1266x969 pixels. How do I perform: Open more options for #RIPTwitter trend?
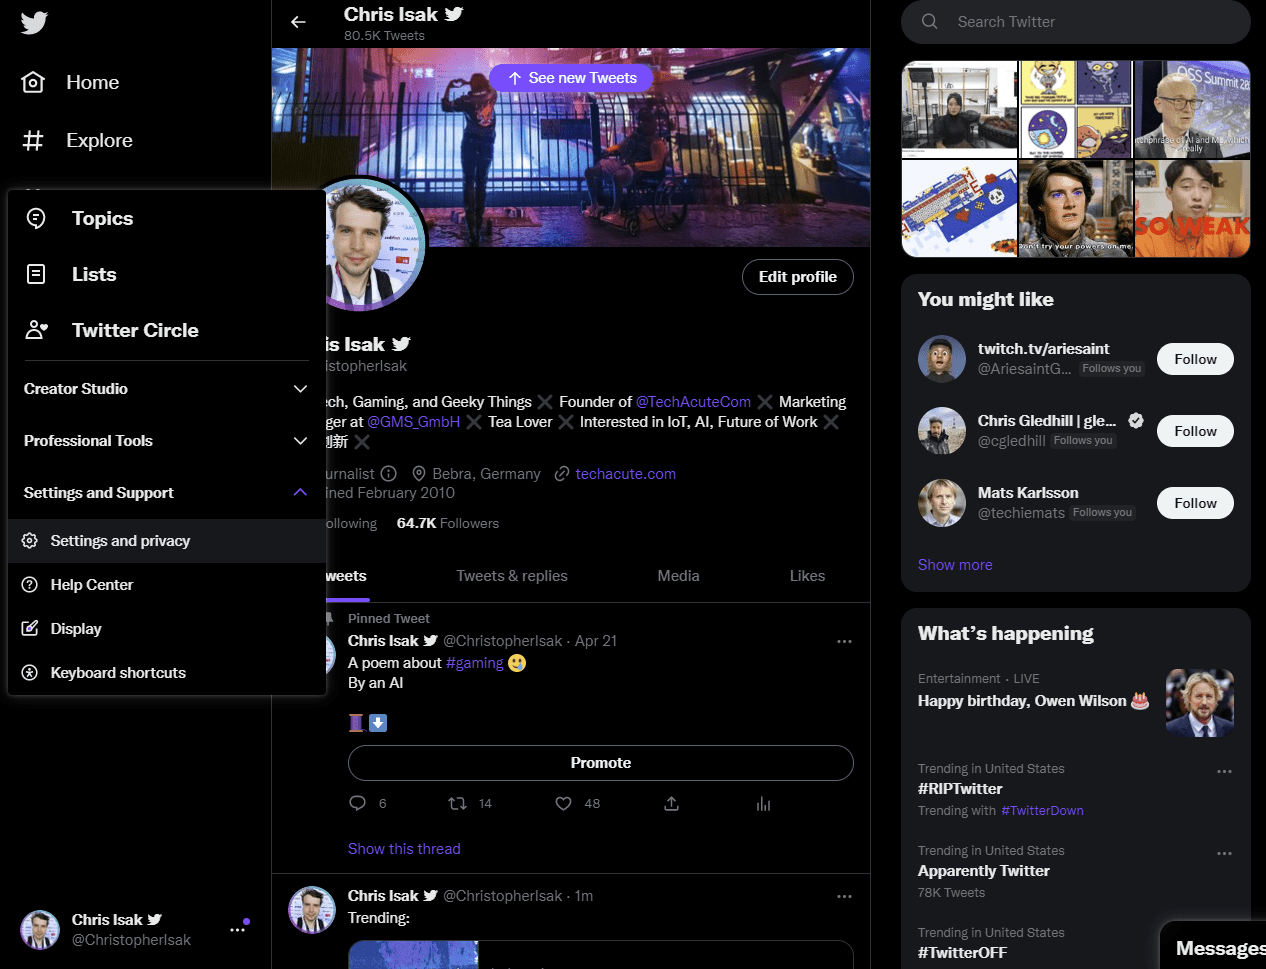(x=1224, y=772)
